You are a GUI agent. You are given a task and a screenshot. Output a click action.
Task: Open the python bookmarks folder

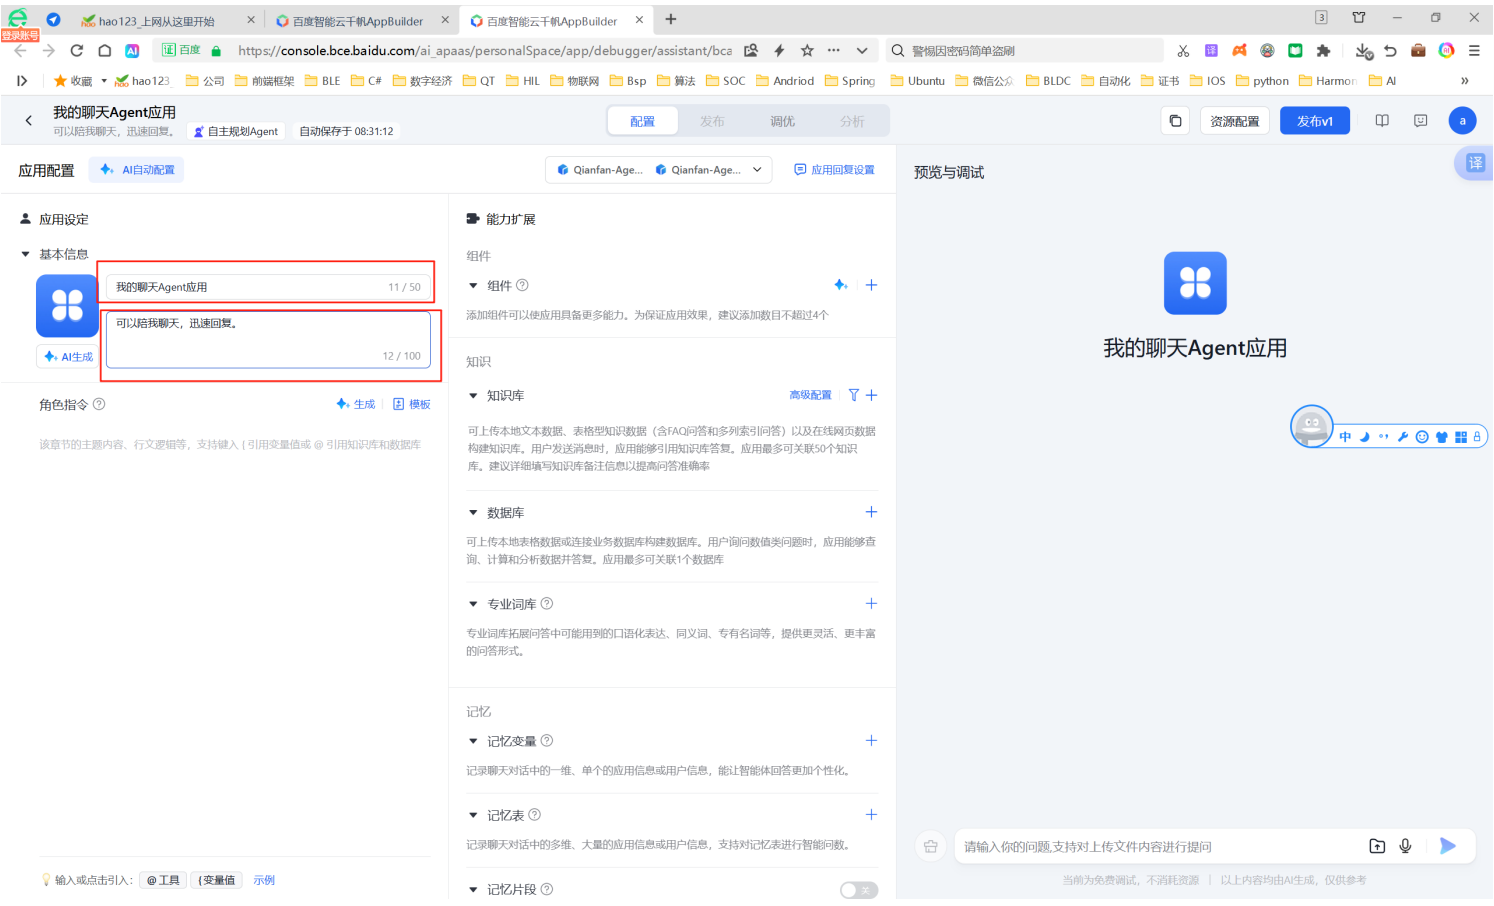click(1262, 81)
